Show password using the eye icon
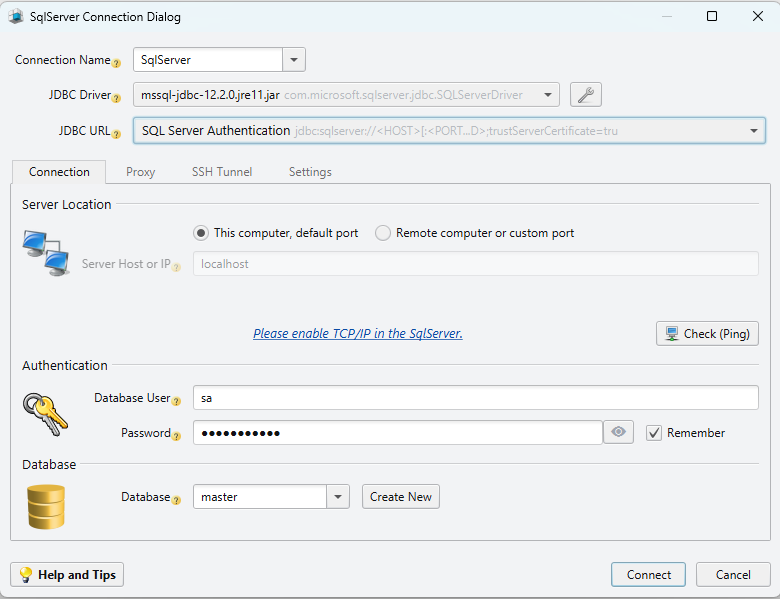 pos(619,432)
